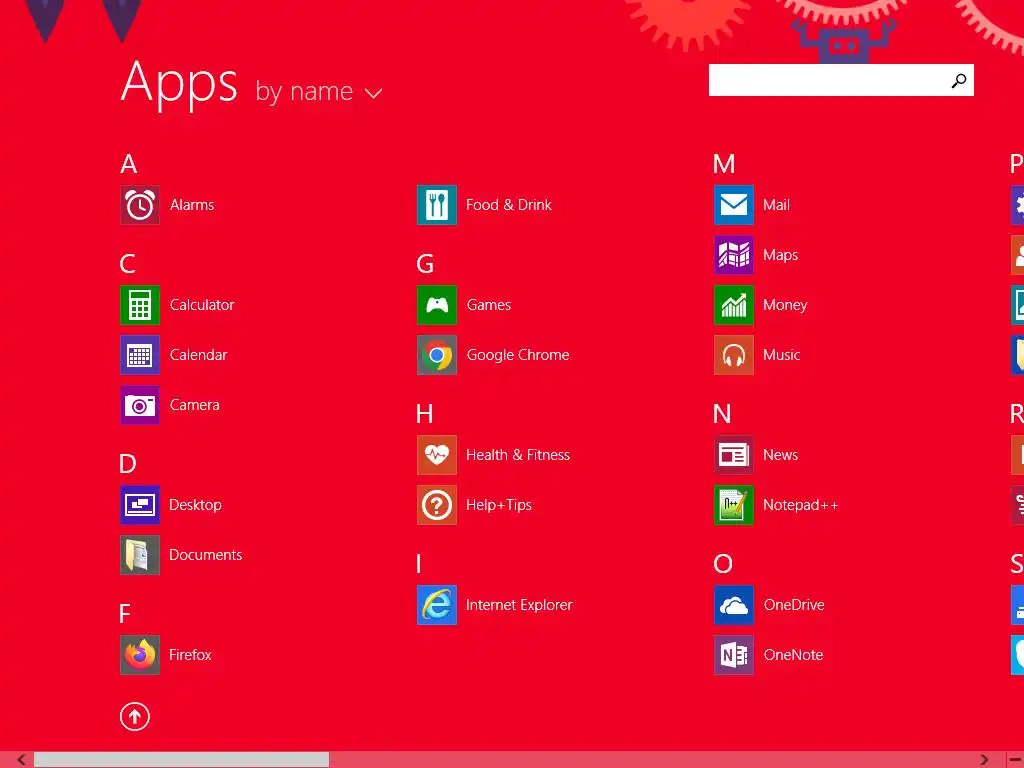Launch the Notepad++ icon
The width and height of the screenshot is (1024, 768).
[734, 505]
